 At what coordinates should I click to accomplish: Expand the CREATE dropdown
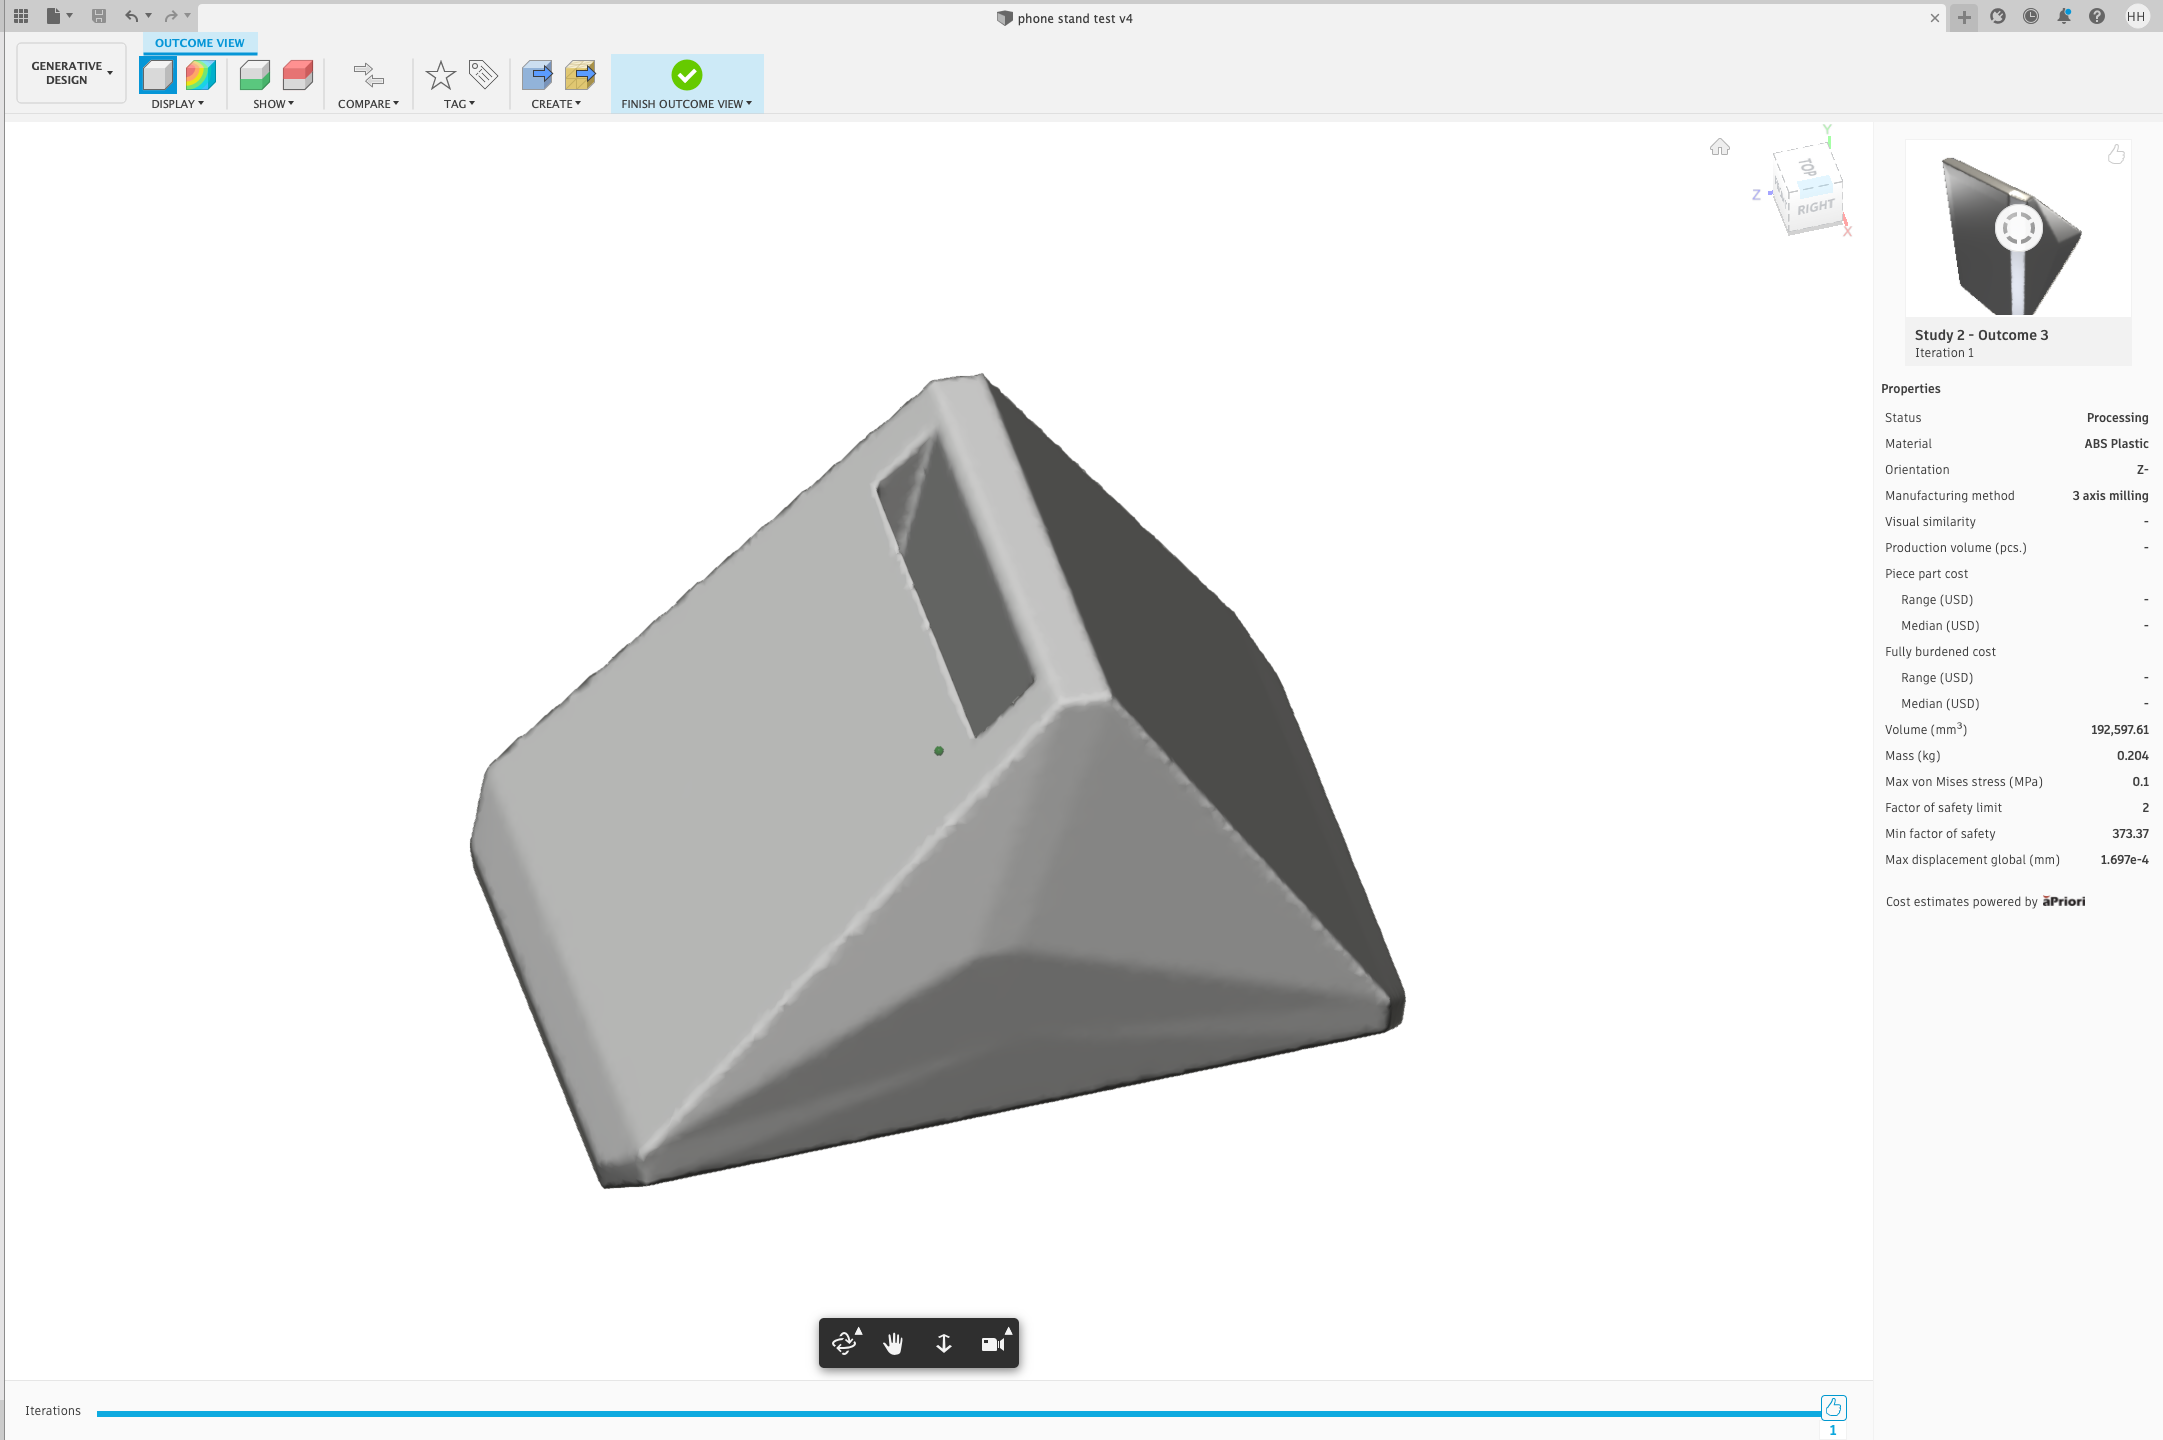coord(556,103)
